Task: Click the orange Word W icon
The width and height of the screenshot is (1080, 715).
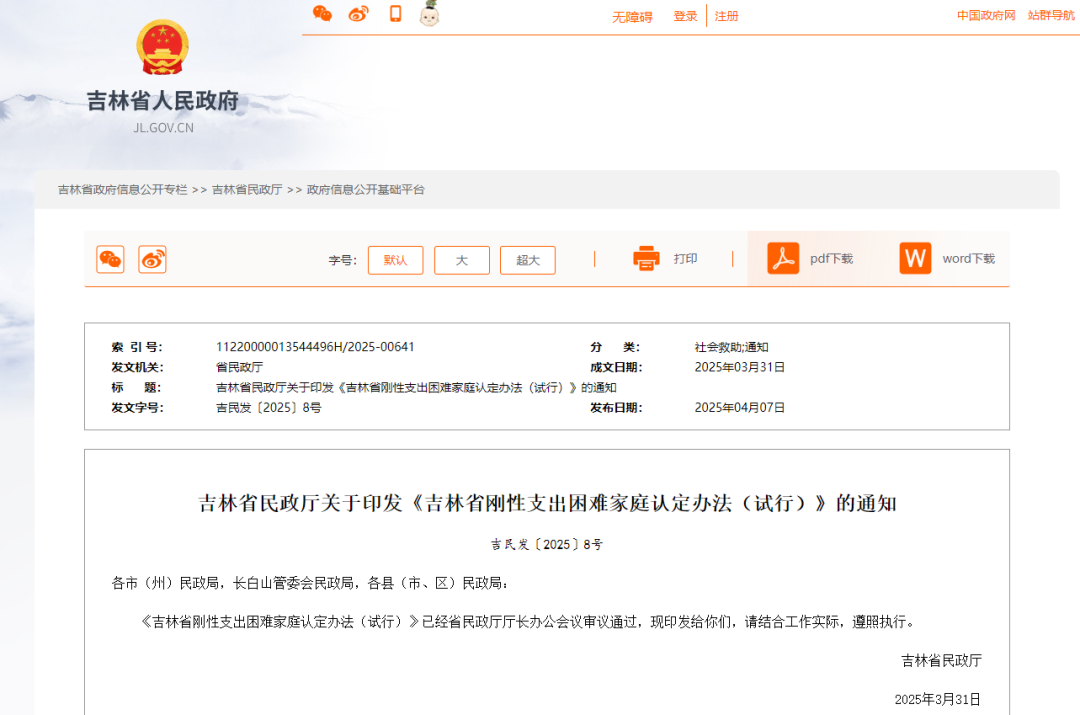Action: [x=915, y=258]
